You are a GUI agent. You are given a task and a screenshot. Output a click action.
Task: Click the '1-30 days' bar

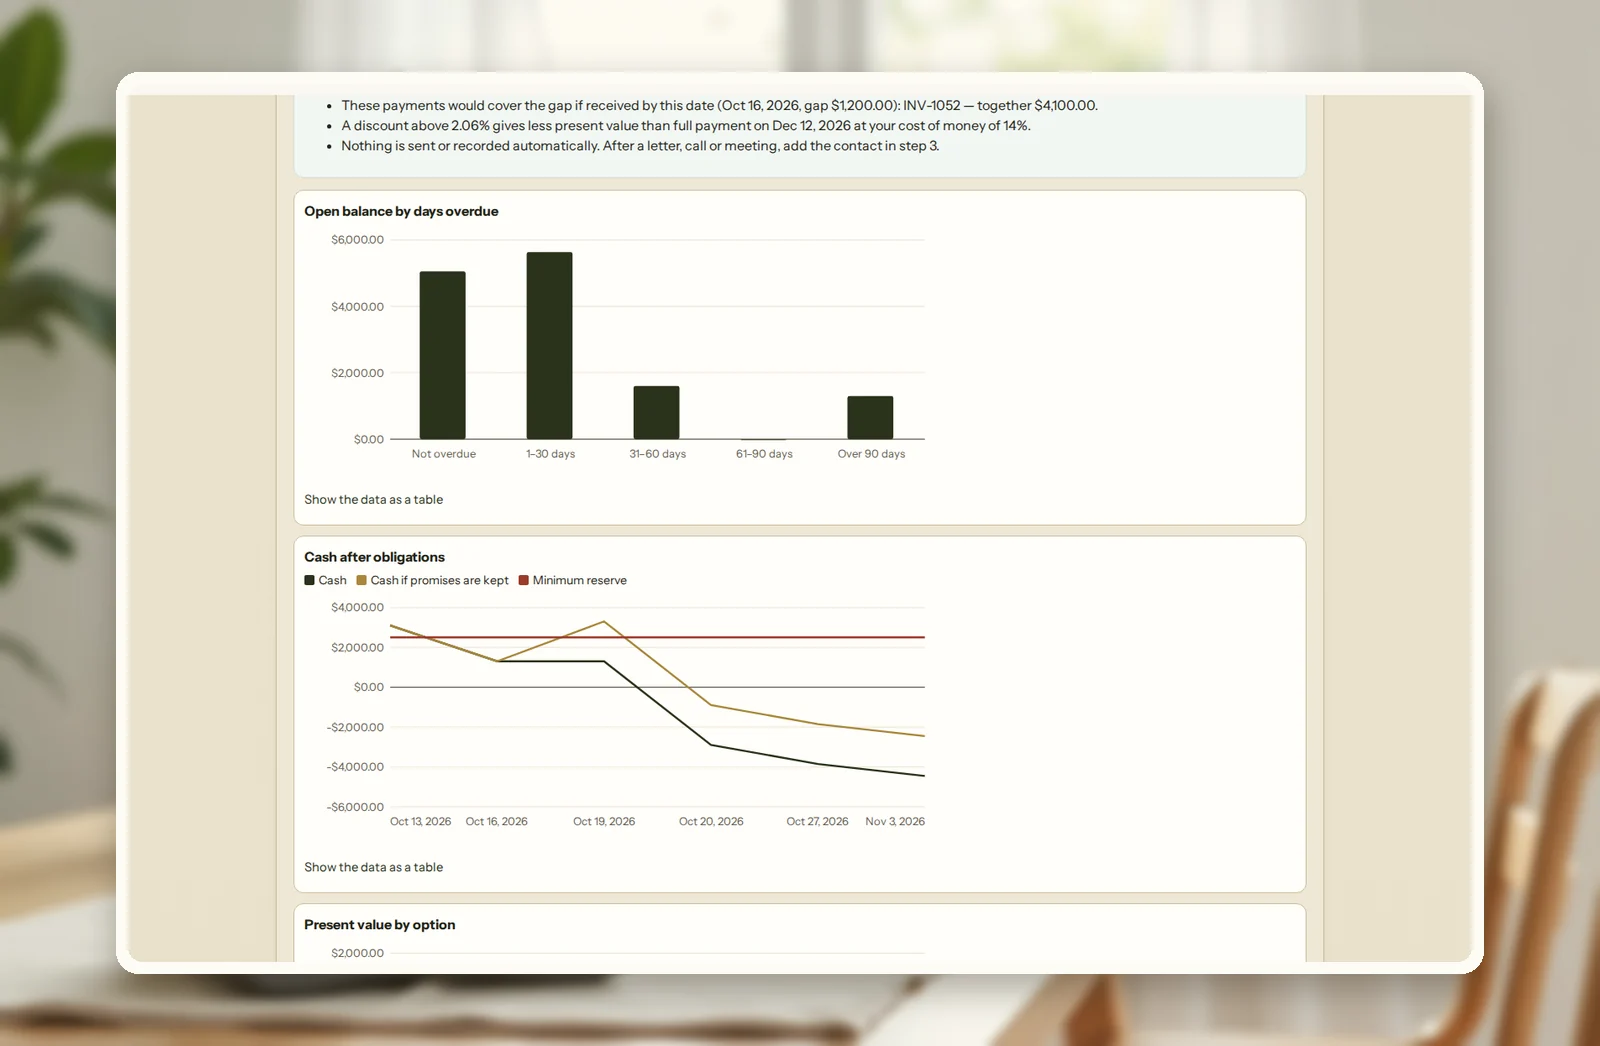click(549, 345)
